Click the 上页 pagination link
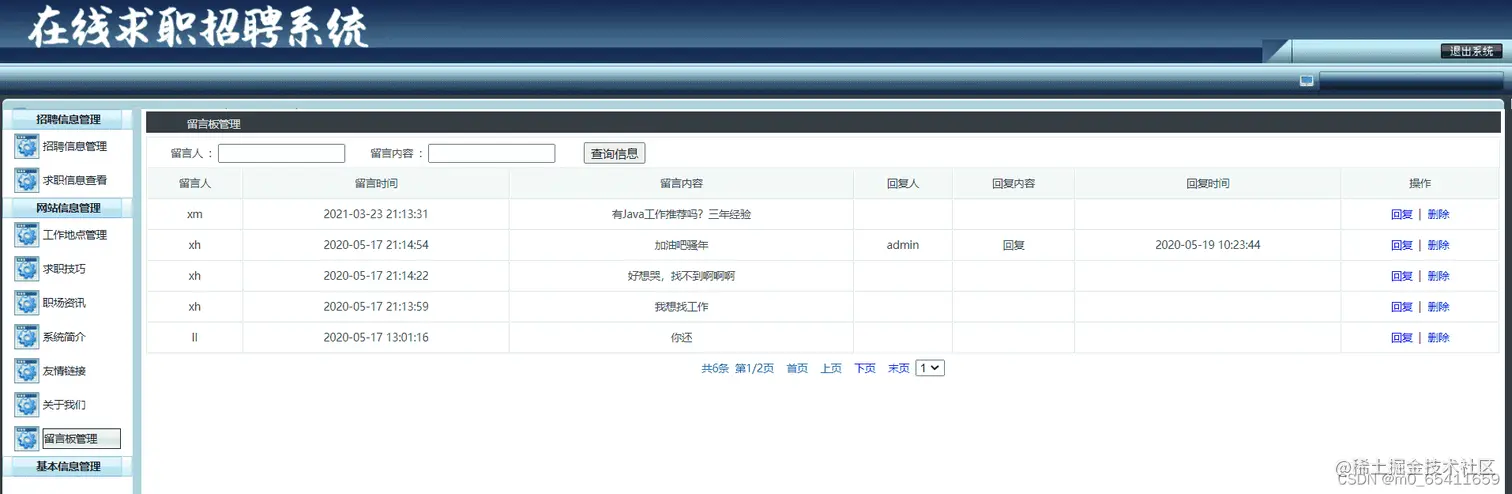Image resolution: width=1512 pixels, height=494 pixels. [831, 368]
